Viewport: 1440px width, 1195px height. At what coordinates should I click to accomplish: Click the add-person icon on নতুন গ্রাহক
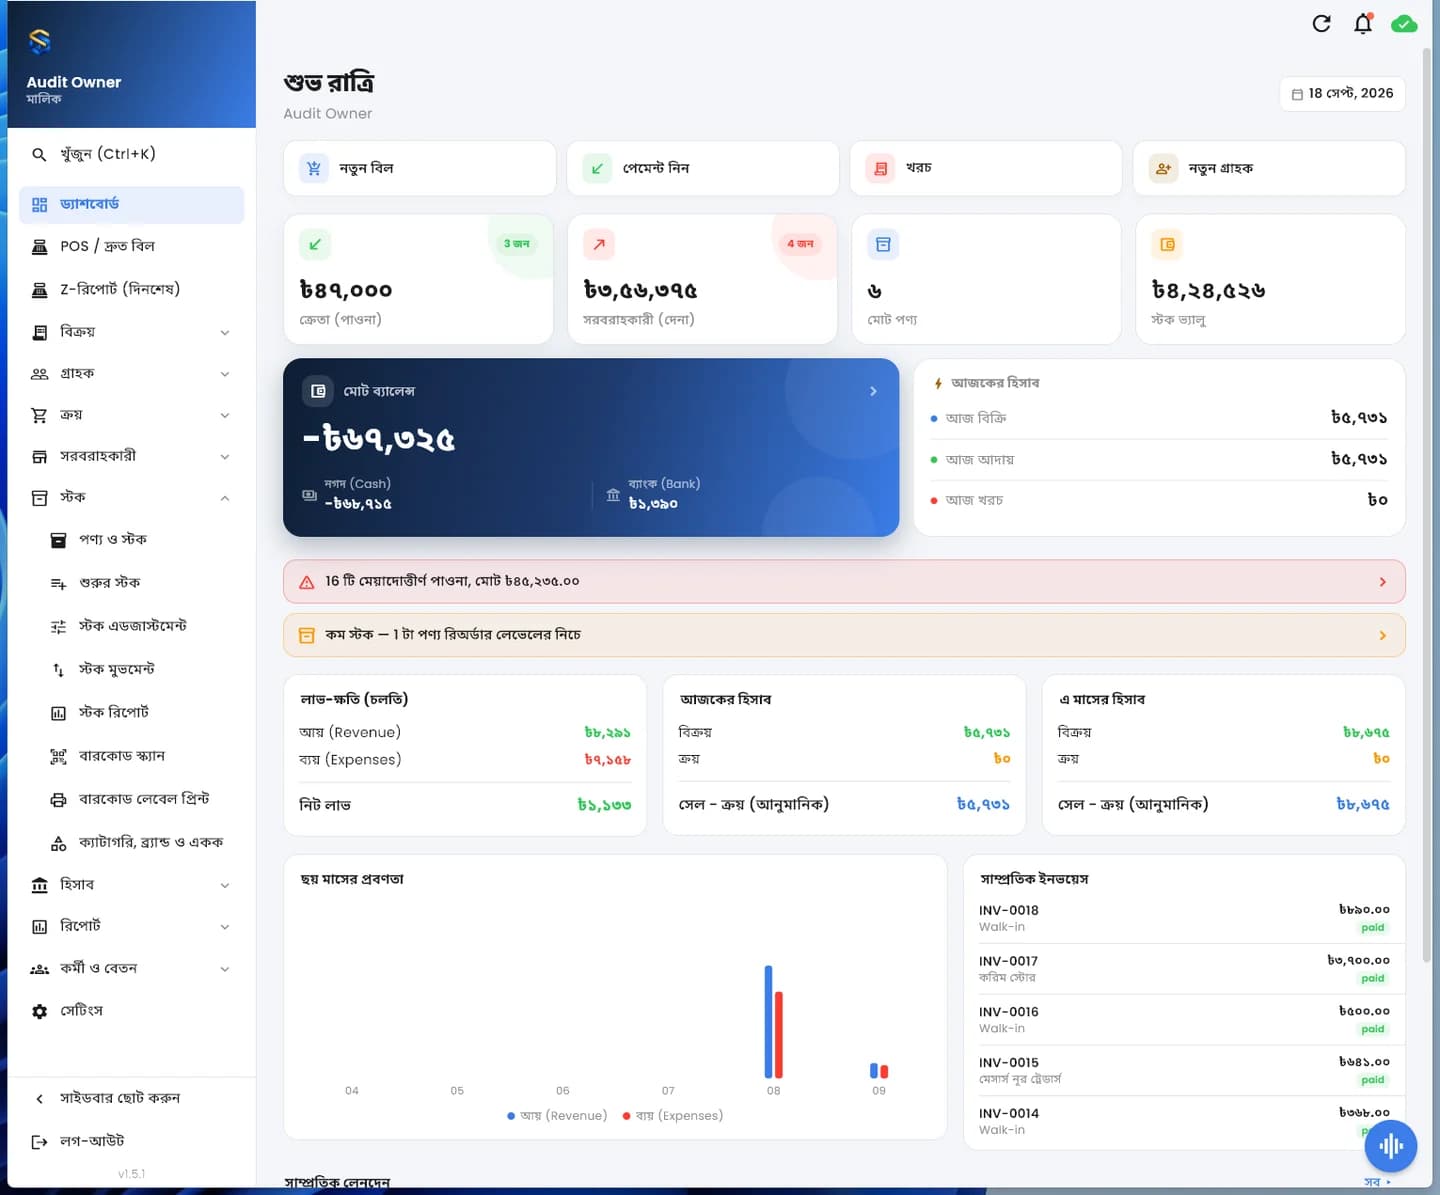(1163, 168)
